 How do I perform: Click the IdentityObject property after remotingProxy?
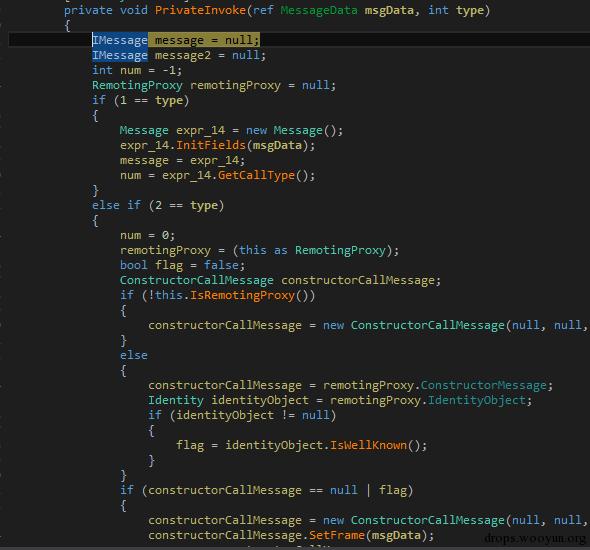pos(476,400)
